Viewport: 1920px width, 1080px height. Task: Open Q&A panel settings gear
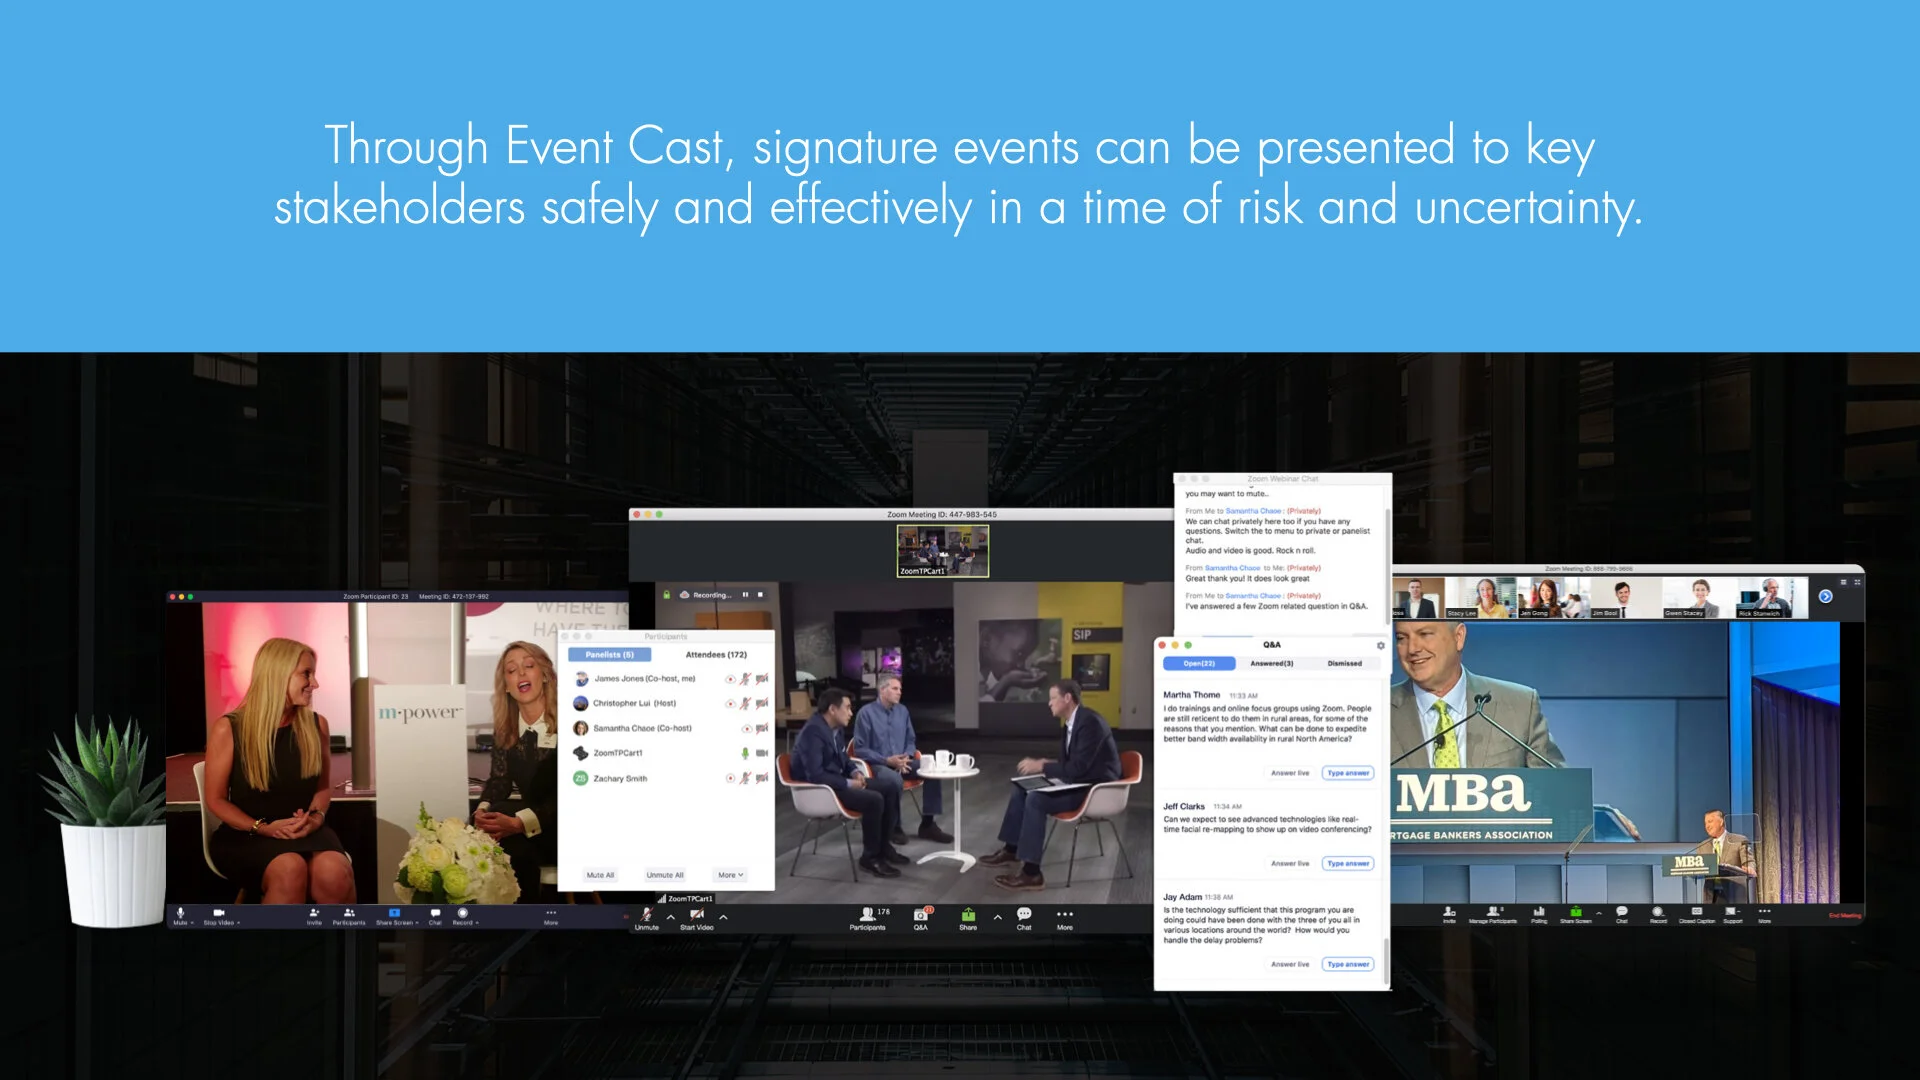(1381, 645)
